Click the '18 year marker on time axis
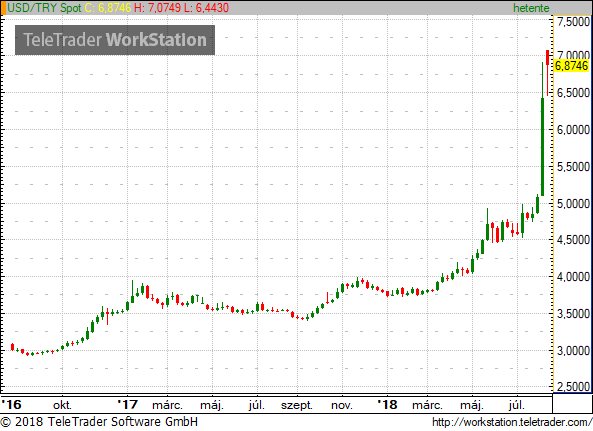 tap(388, 405)
